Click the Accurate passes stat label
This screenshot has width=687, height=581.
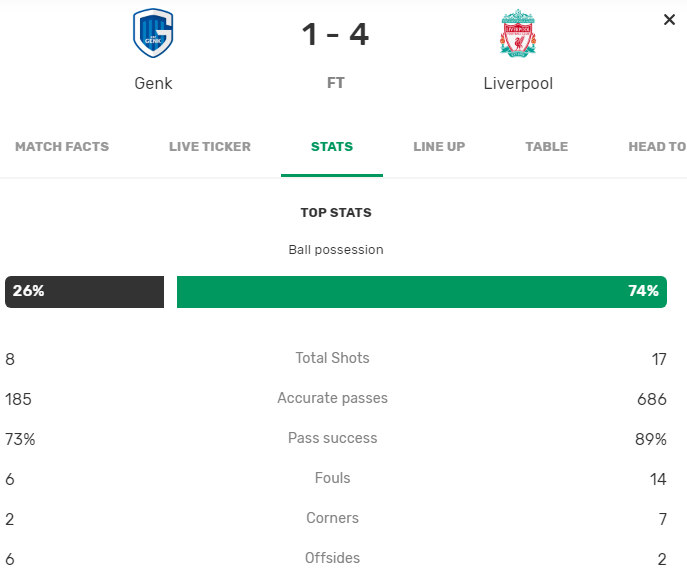[x=332, y=398]
